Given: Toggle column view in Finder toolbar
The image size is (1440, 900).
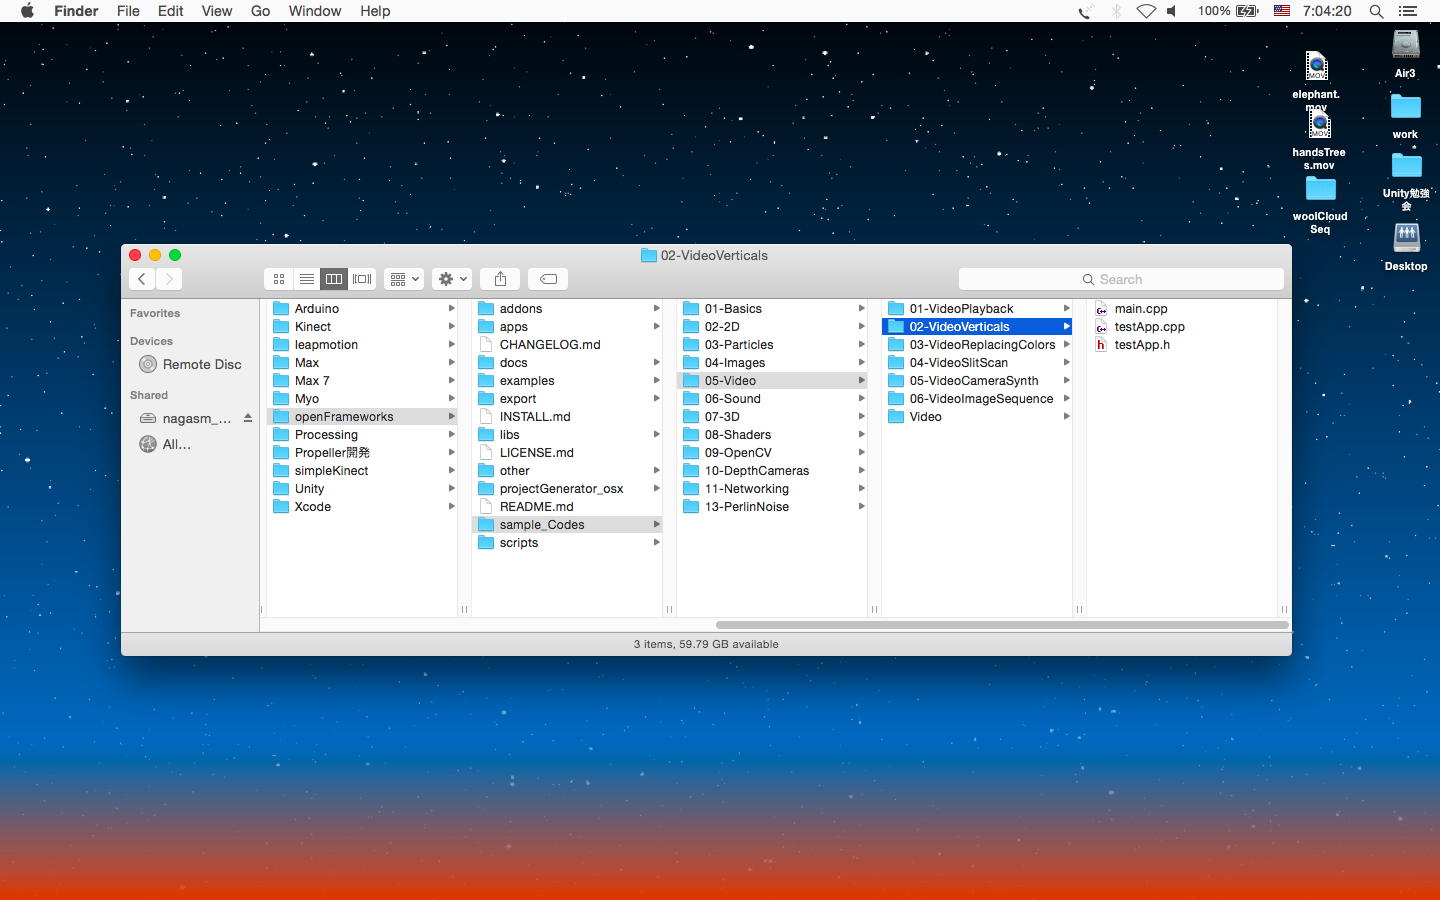Looking at the screenshot, I should (x=334, y=279).
